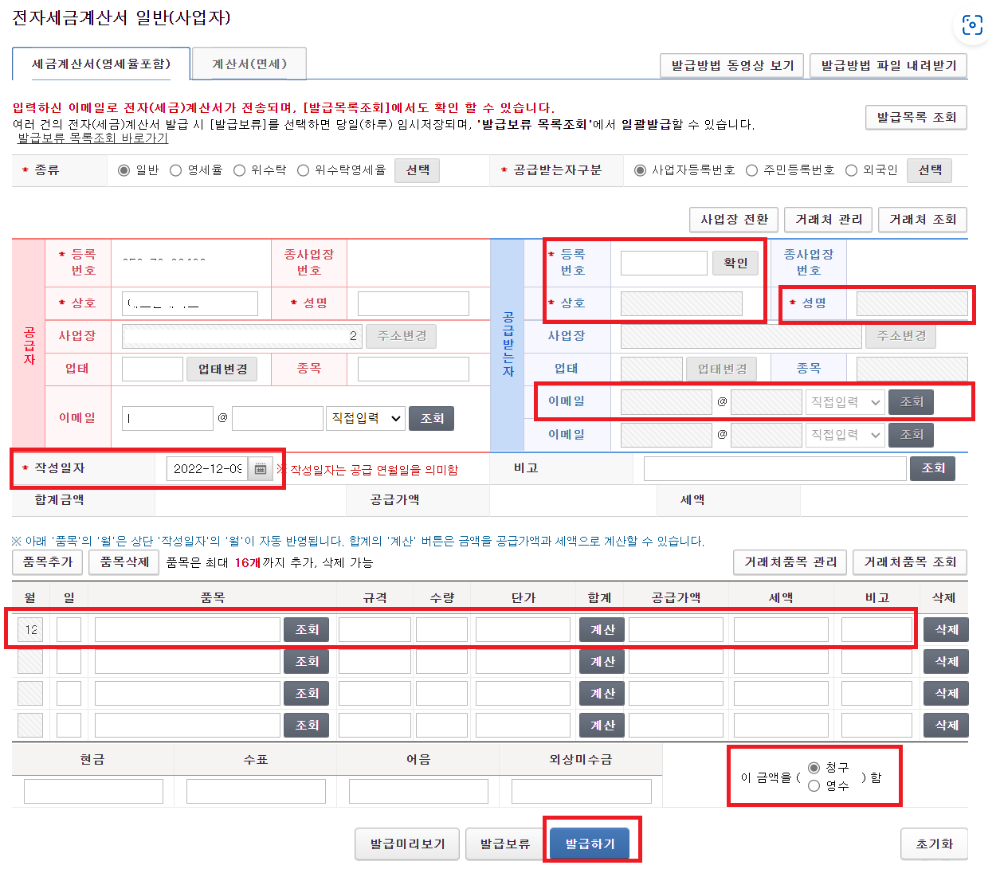Click 선택 button next to 종류 options
Screen dimensions: 988x874
click(x=417, y=170)
